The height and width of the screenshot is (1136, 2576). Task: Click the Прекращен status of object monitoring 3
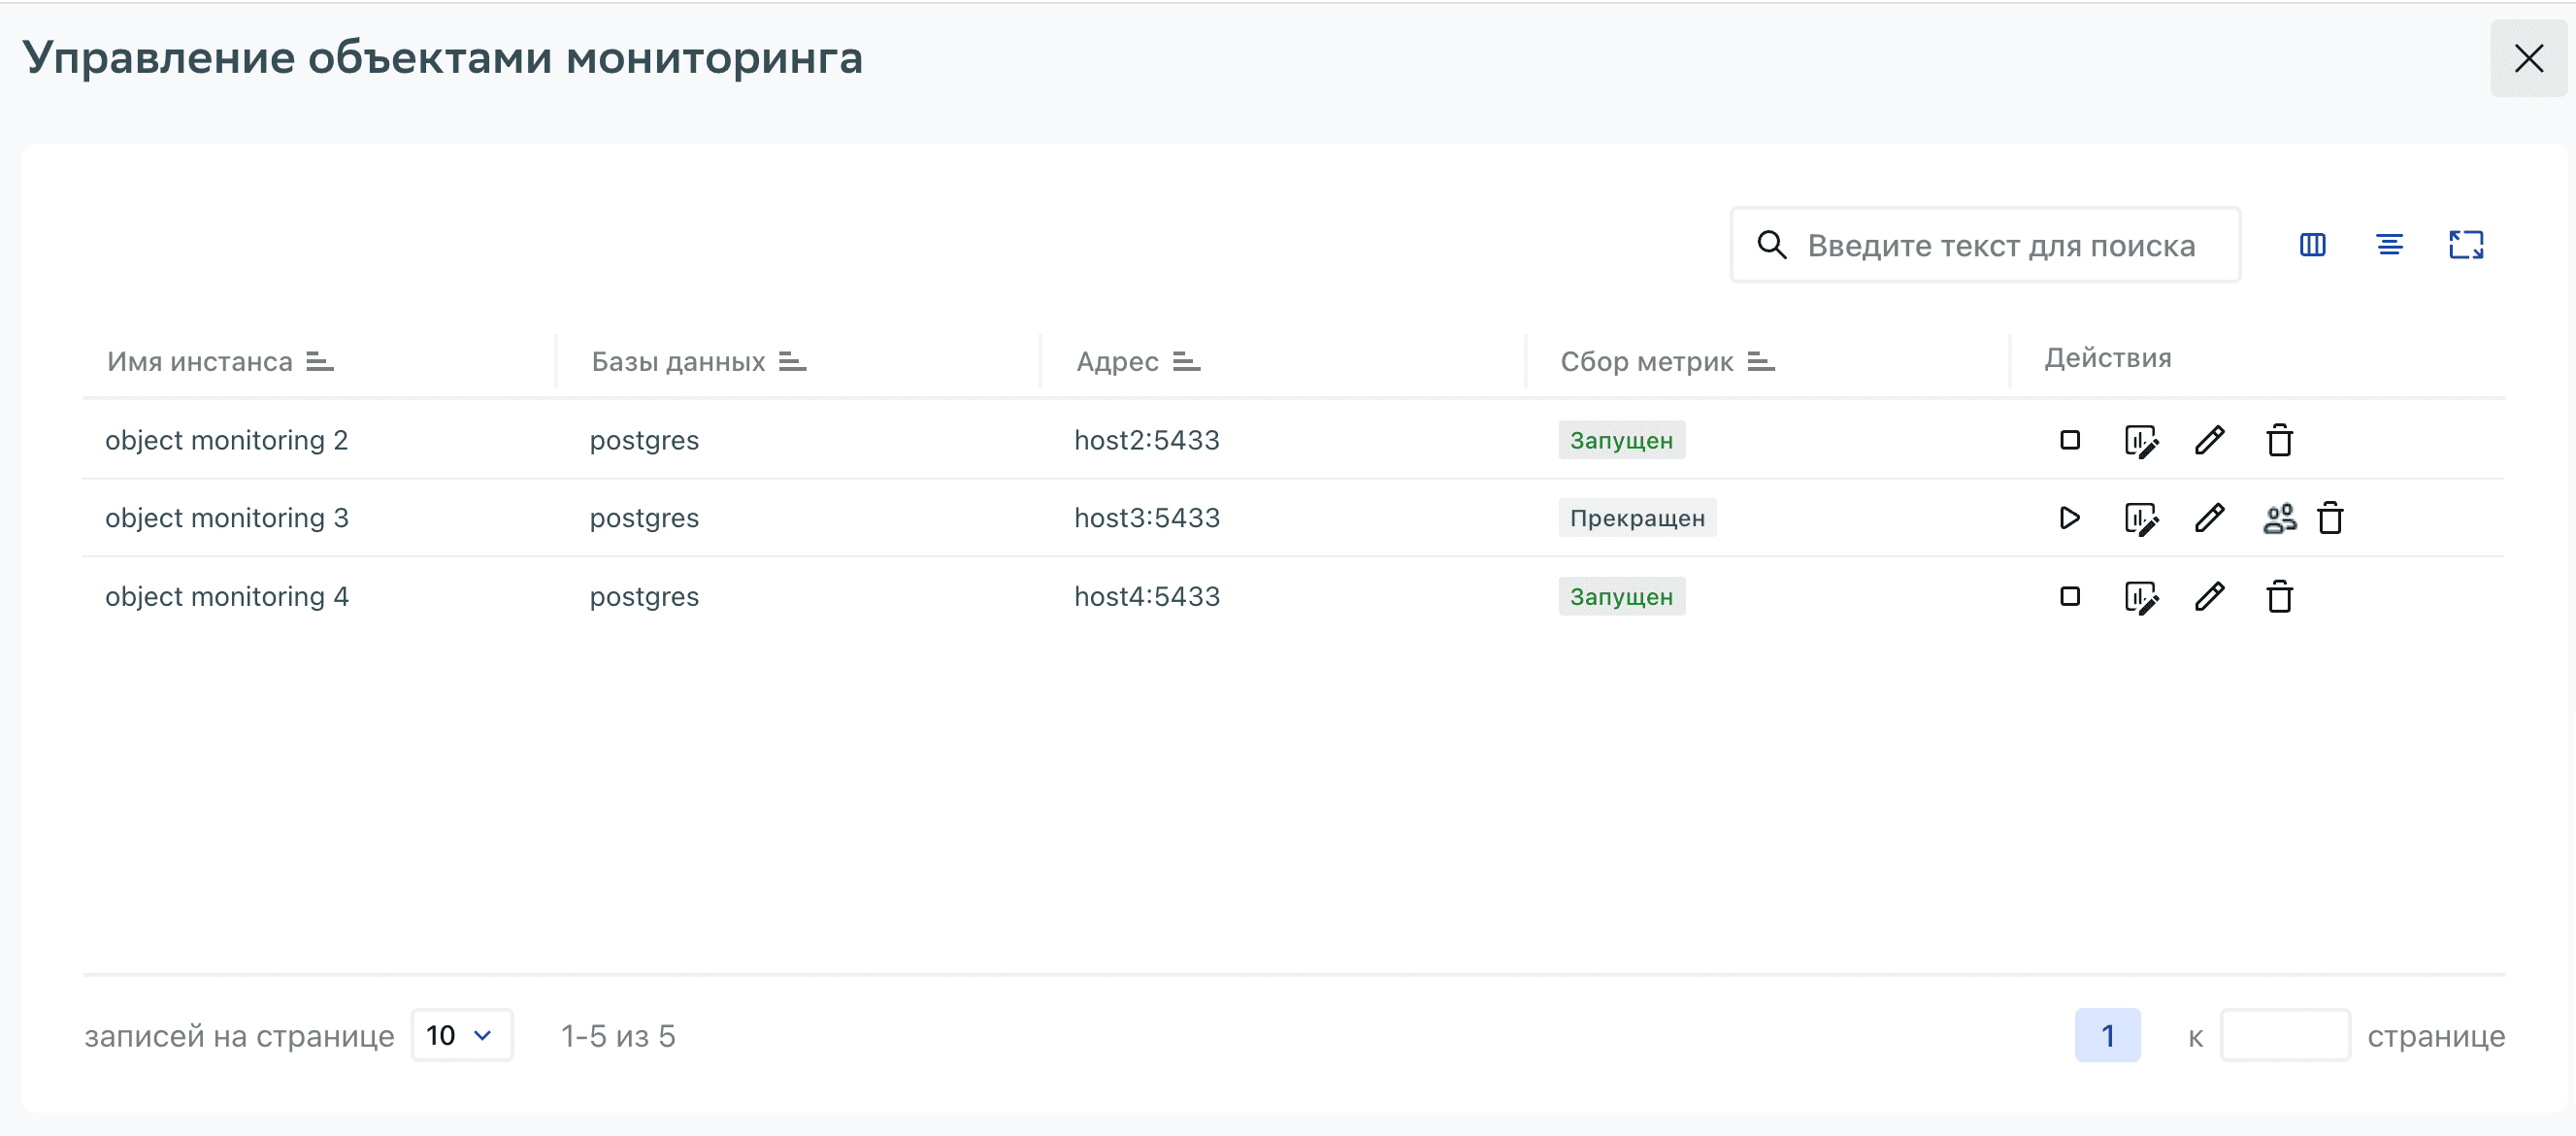tap(1637, 518)
